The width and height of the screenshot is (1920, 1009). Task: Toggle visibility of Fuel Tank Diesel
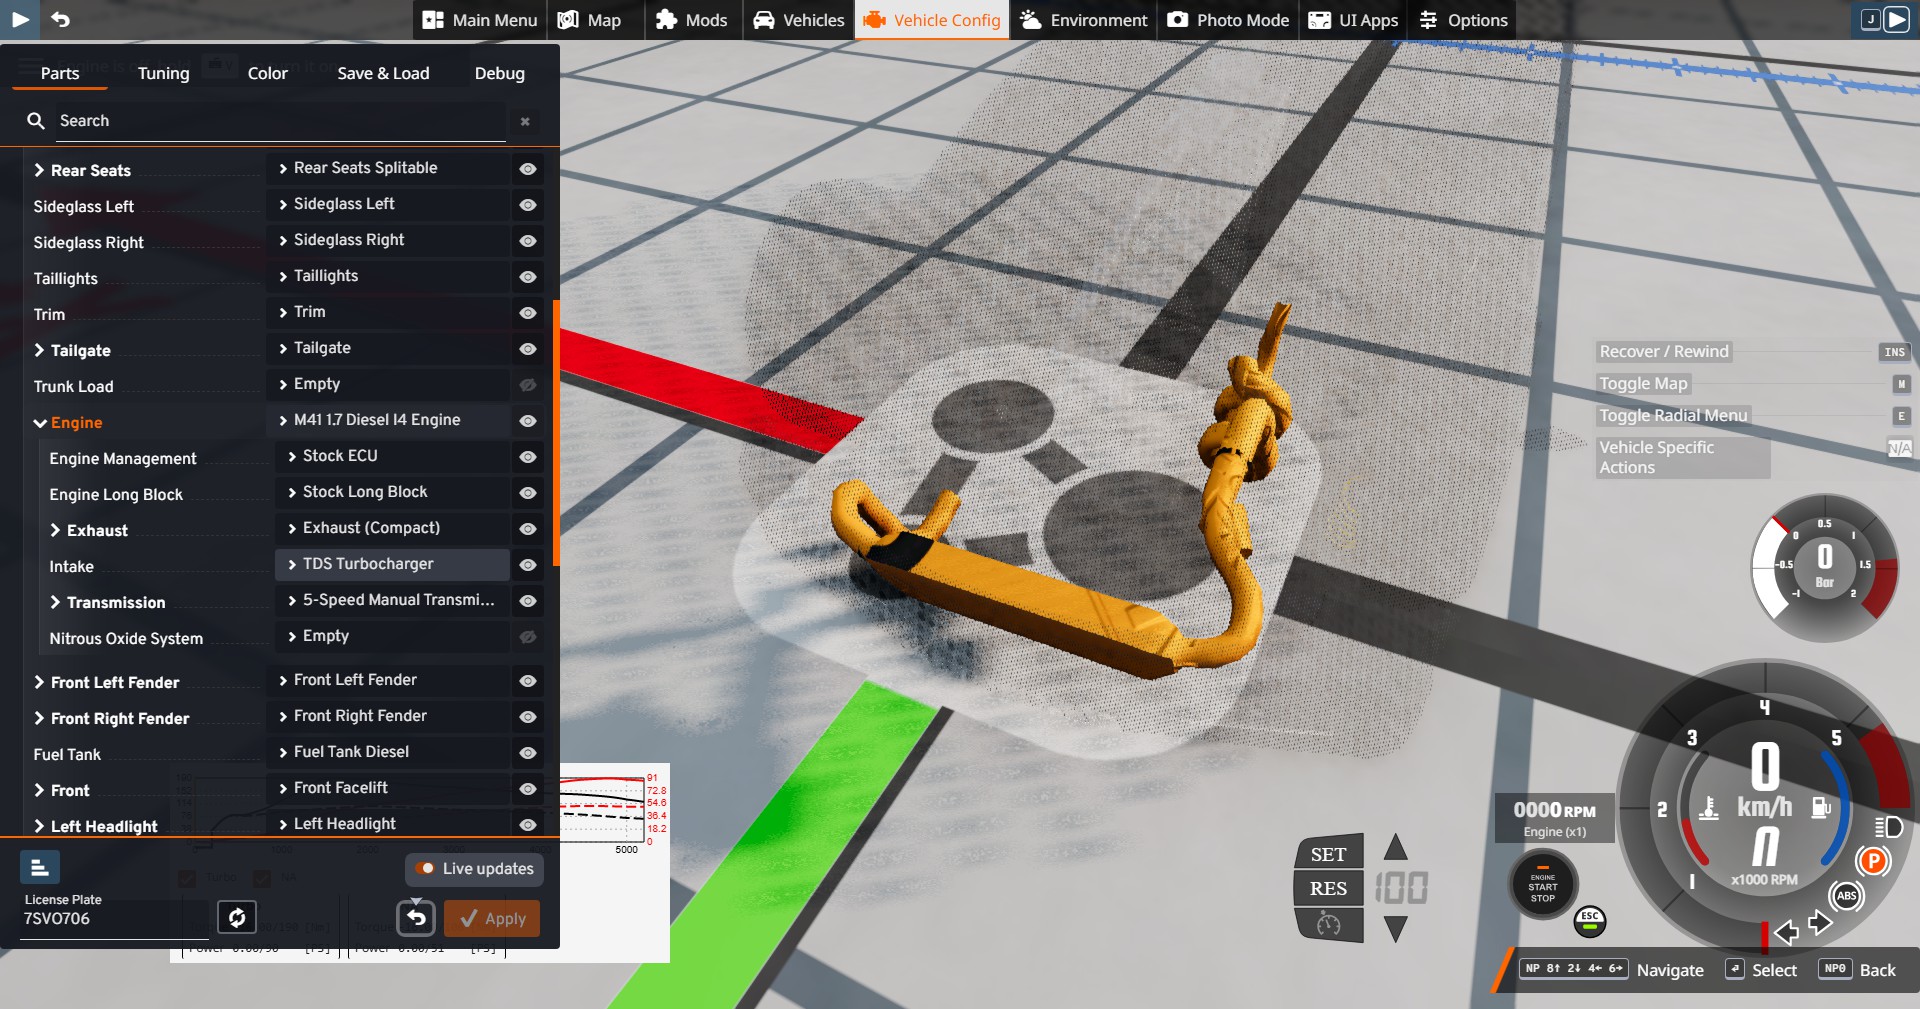click(528, 753)
